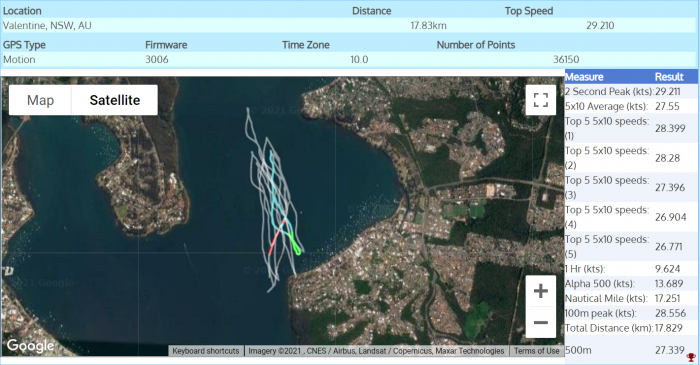Screen dimensions: 700x365
Task: Click the Result column header
Action: click(x=669, y=77)
